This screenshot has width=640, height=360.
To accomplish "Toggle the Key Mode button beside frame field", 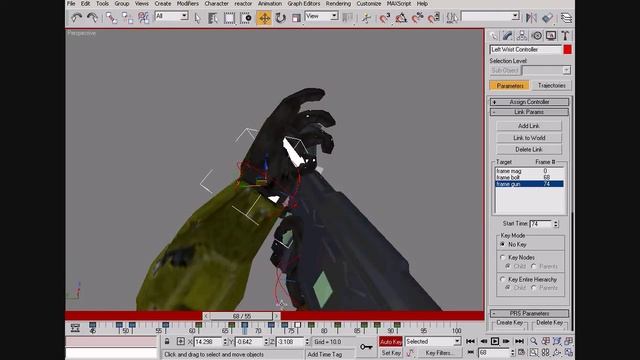I will point(471,352).
